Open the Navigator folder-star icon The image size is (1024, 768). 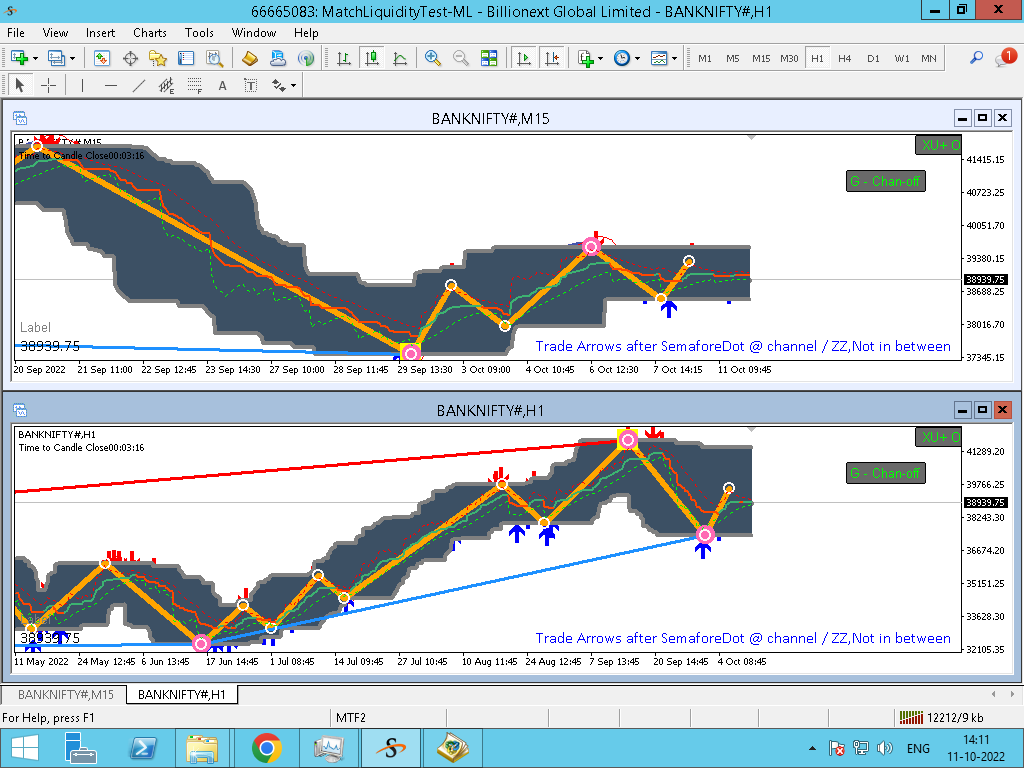(x=158, y=58)
